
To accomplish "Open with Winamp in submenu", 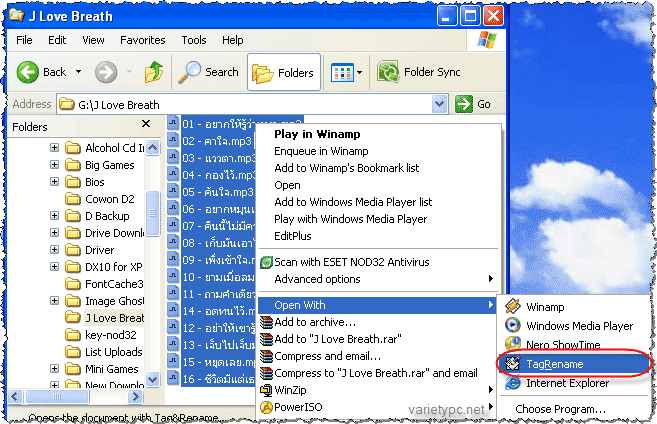I will click(575, 307).
